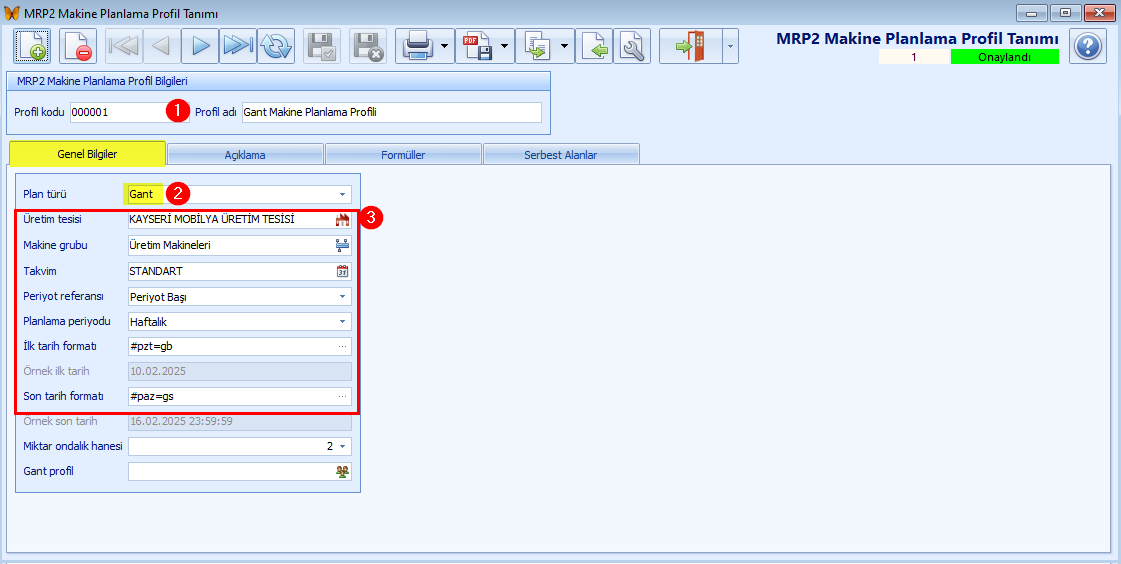Click the record number 1 box
This screenshot has height=564, width=1121.
coord(914,57)
